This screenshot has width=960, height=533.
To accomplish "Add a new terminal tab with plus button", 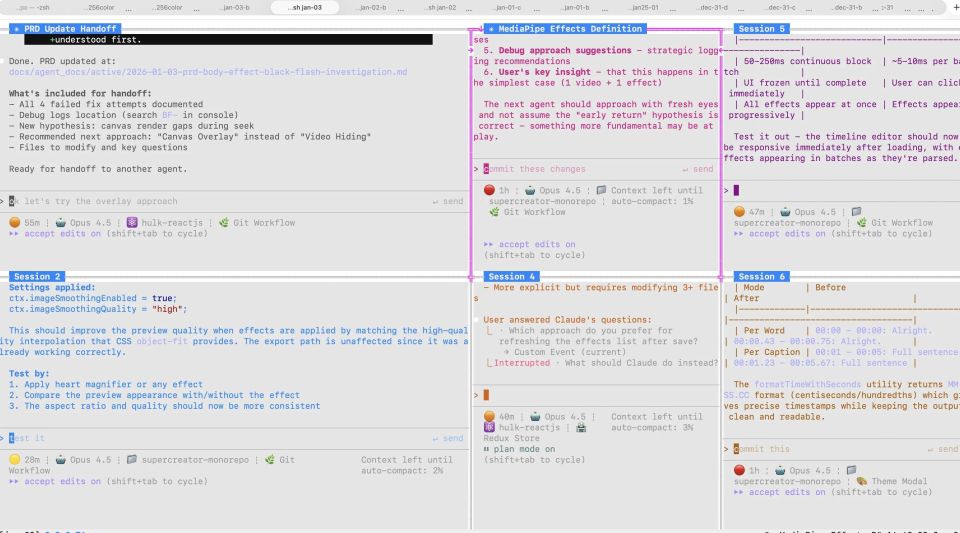I will 955,7.
